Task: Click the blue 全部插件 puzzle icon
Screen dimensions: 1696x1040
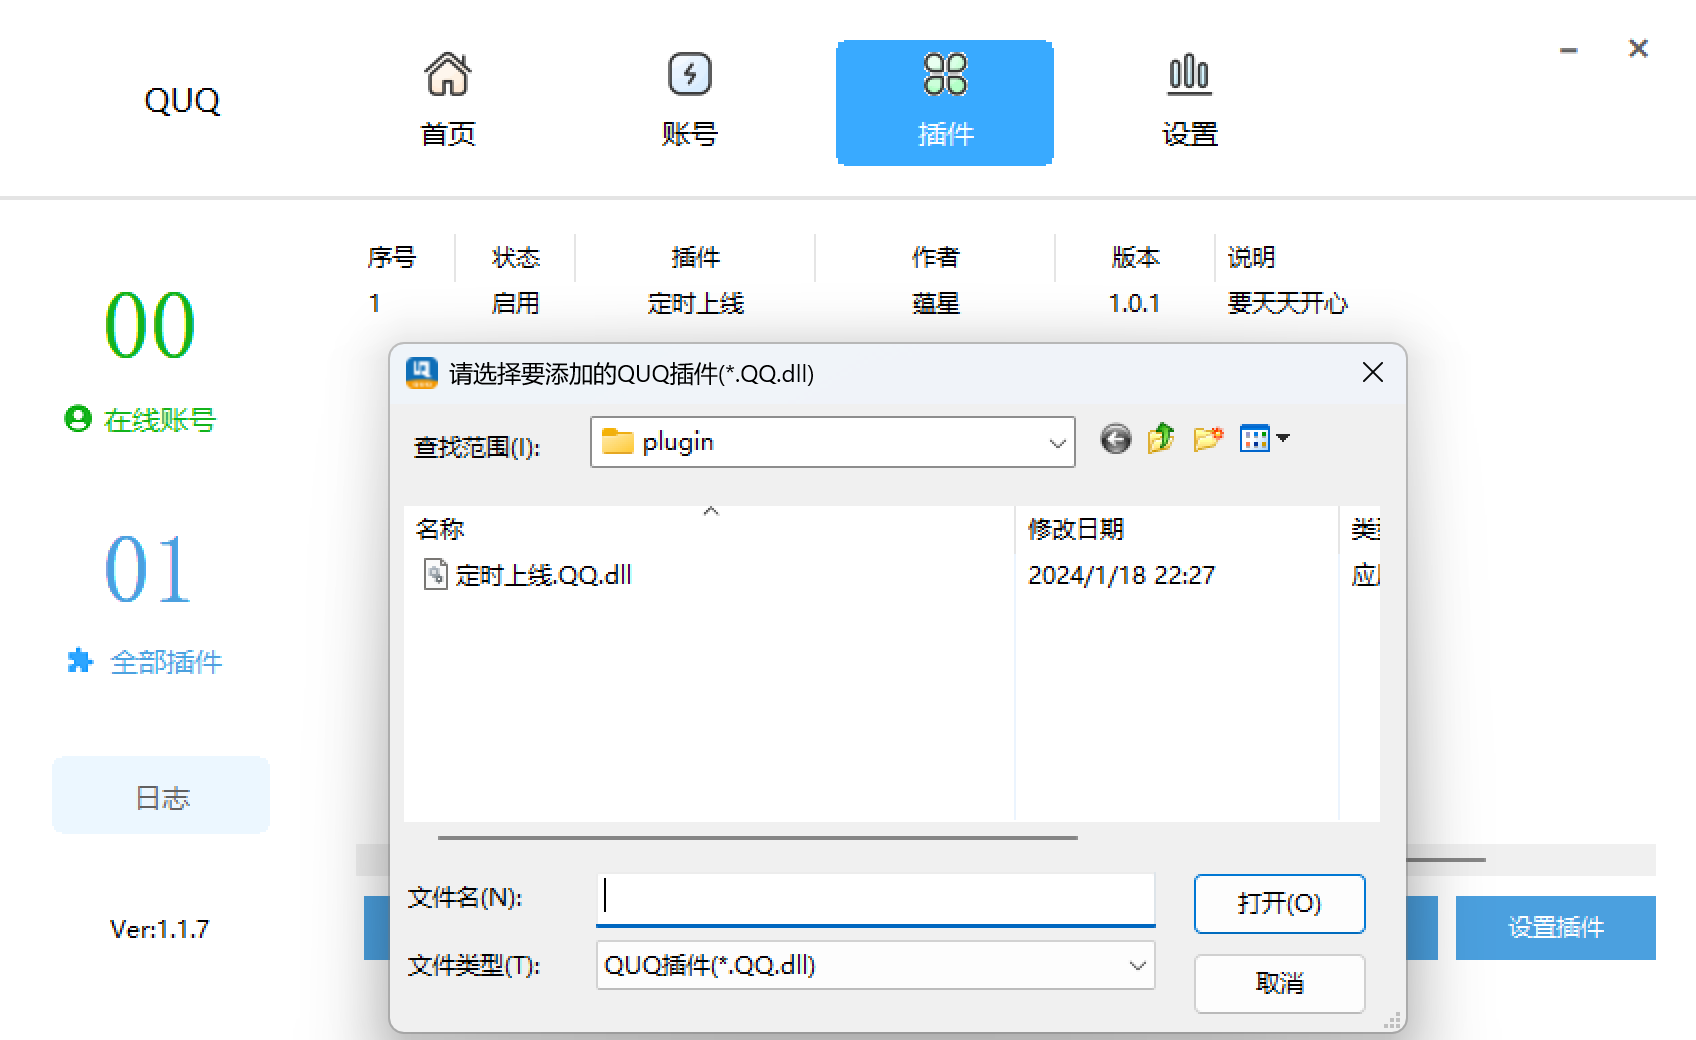Action: [x=80, y=661]
